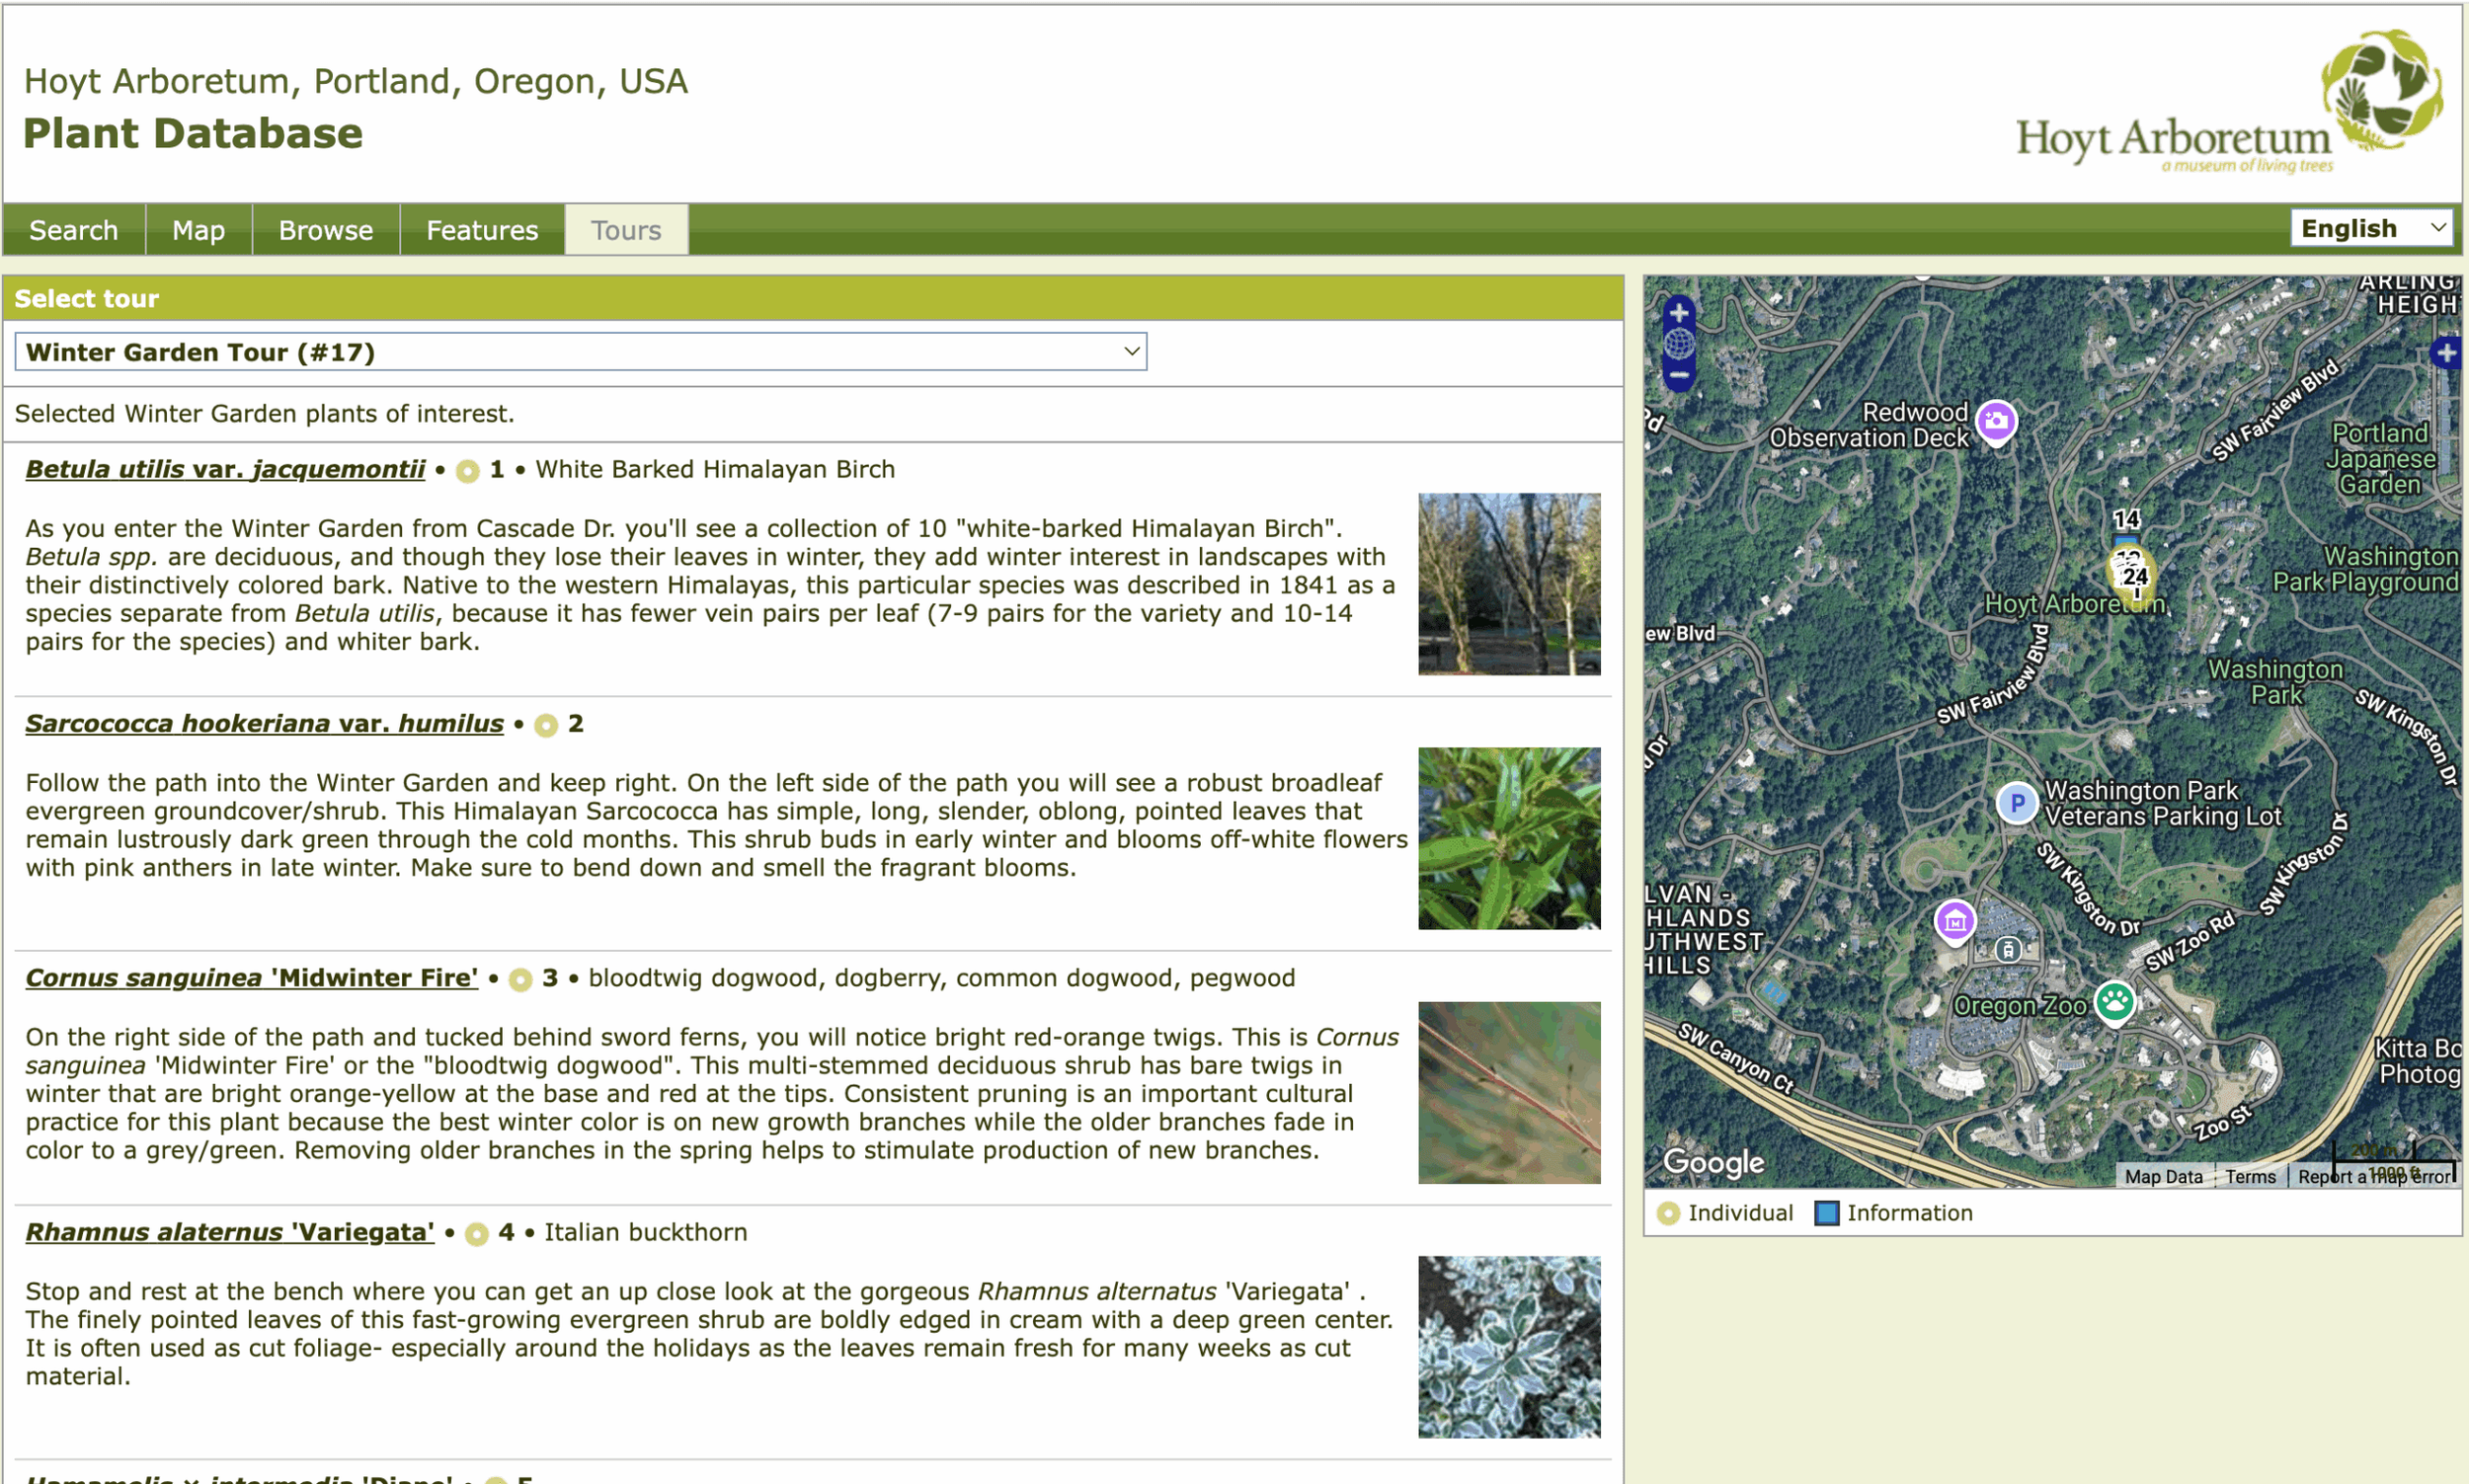Click location dot icon for Cornus sanguinea

[x=520, y=979]
